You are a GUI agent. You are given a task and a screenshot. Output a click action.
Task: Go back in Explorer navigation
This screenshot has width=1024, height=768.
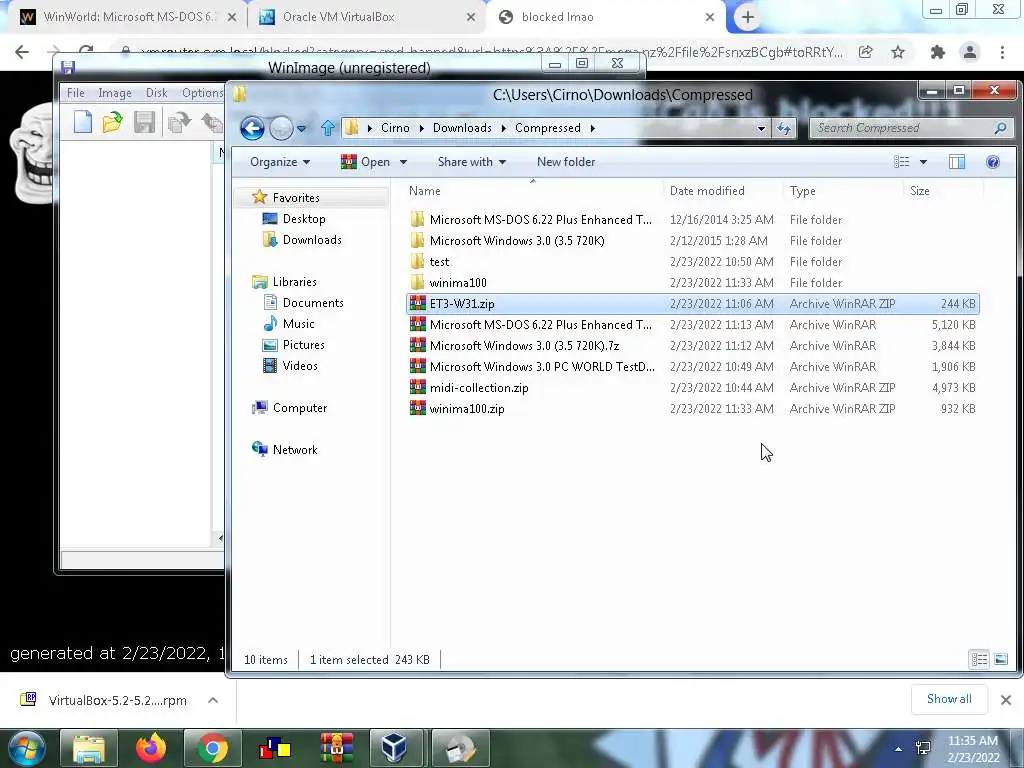[252, 128]
